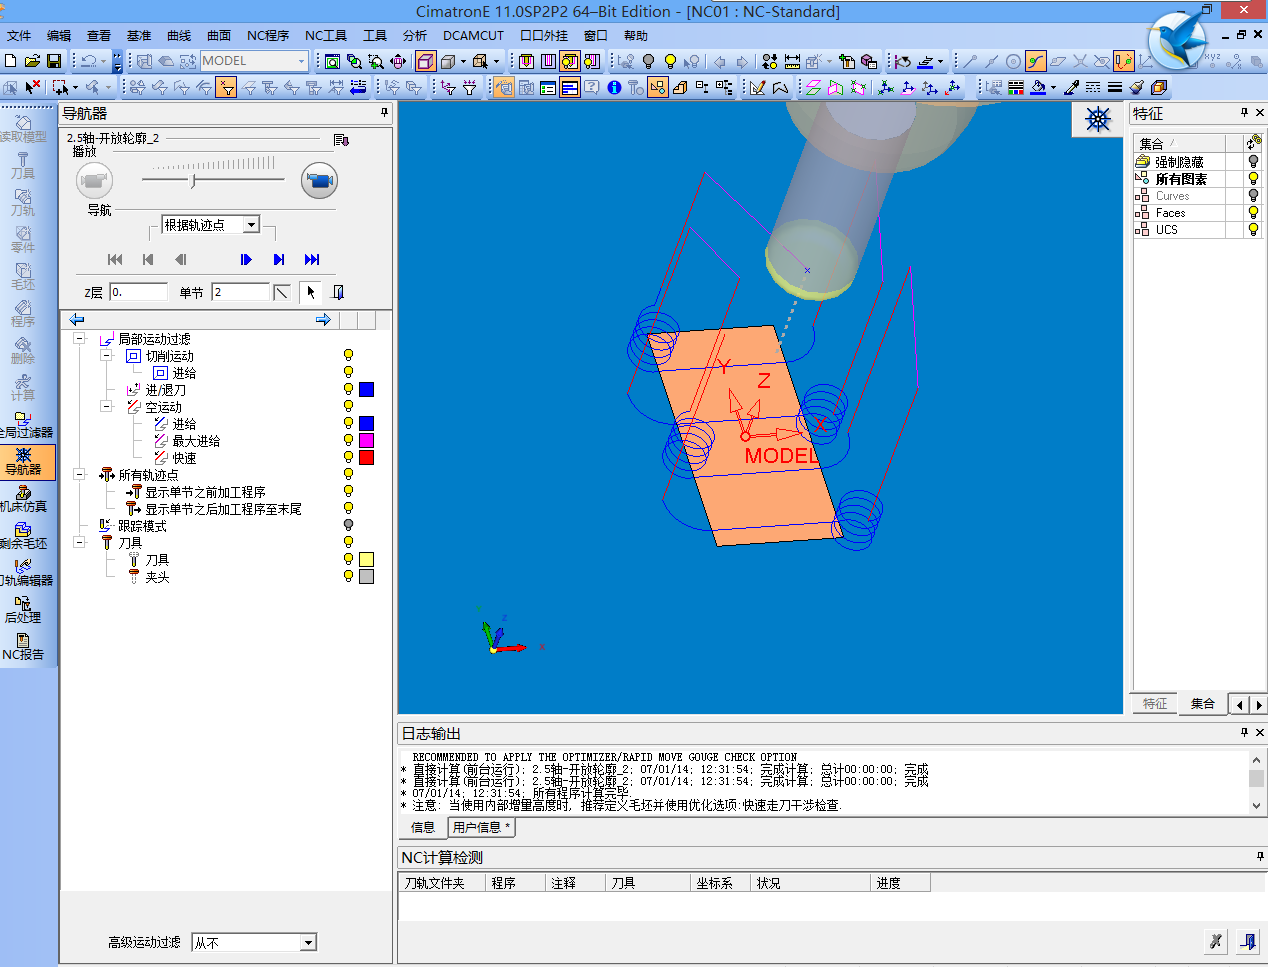1268x967 pixels.
Task: Click the steering wheel icon above the viewport
Action: (1097, 118)
